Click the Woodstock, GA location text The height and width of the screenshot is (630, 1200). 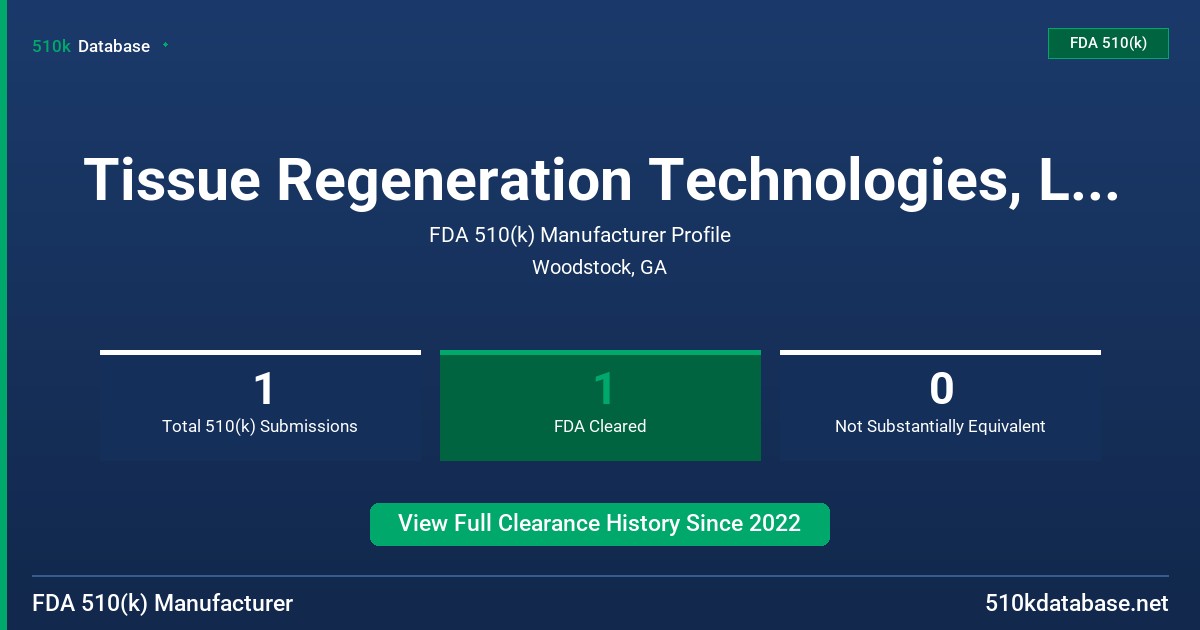click(x=599, y=268)
